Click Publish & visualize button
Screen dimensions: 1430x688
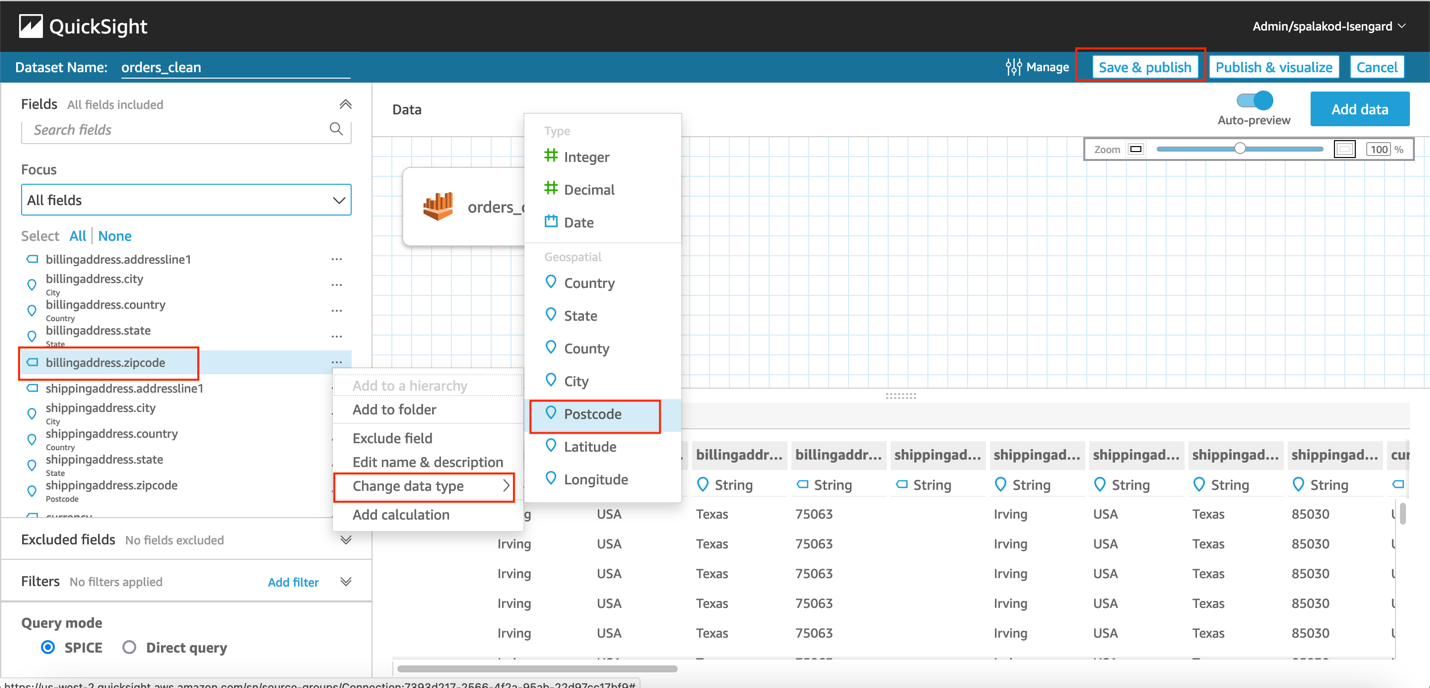pos(1274,67)
